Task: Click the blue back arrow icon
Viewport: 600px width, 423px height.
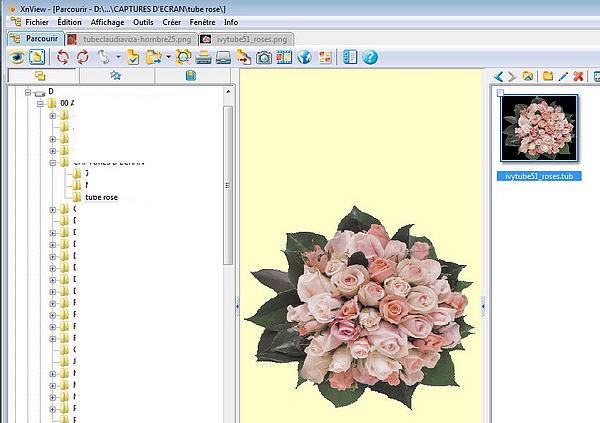Action: click(499, 76)
